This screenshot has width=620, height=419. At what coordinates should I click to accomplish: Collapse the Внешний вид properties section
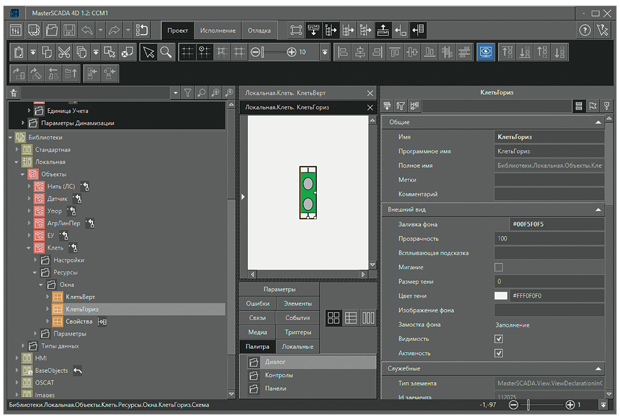pos(598,210)
